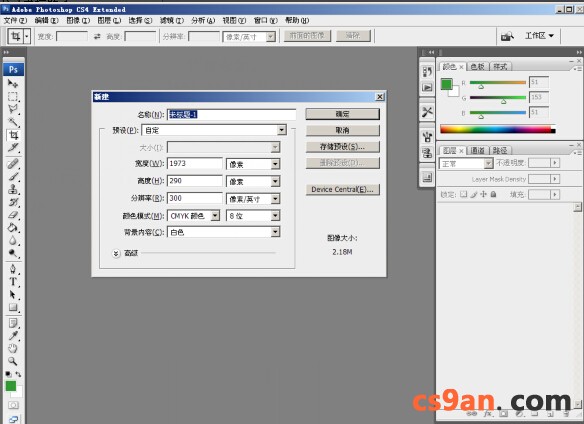Toggle lock image pixels brush icon

point(473,194)
